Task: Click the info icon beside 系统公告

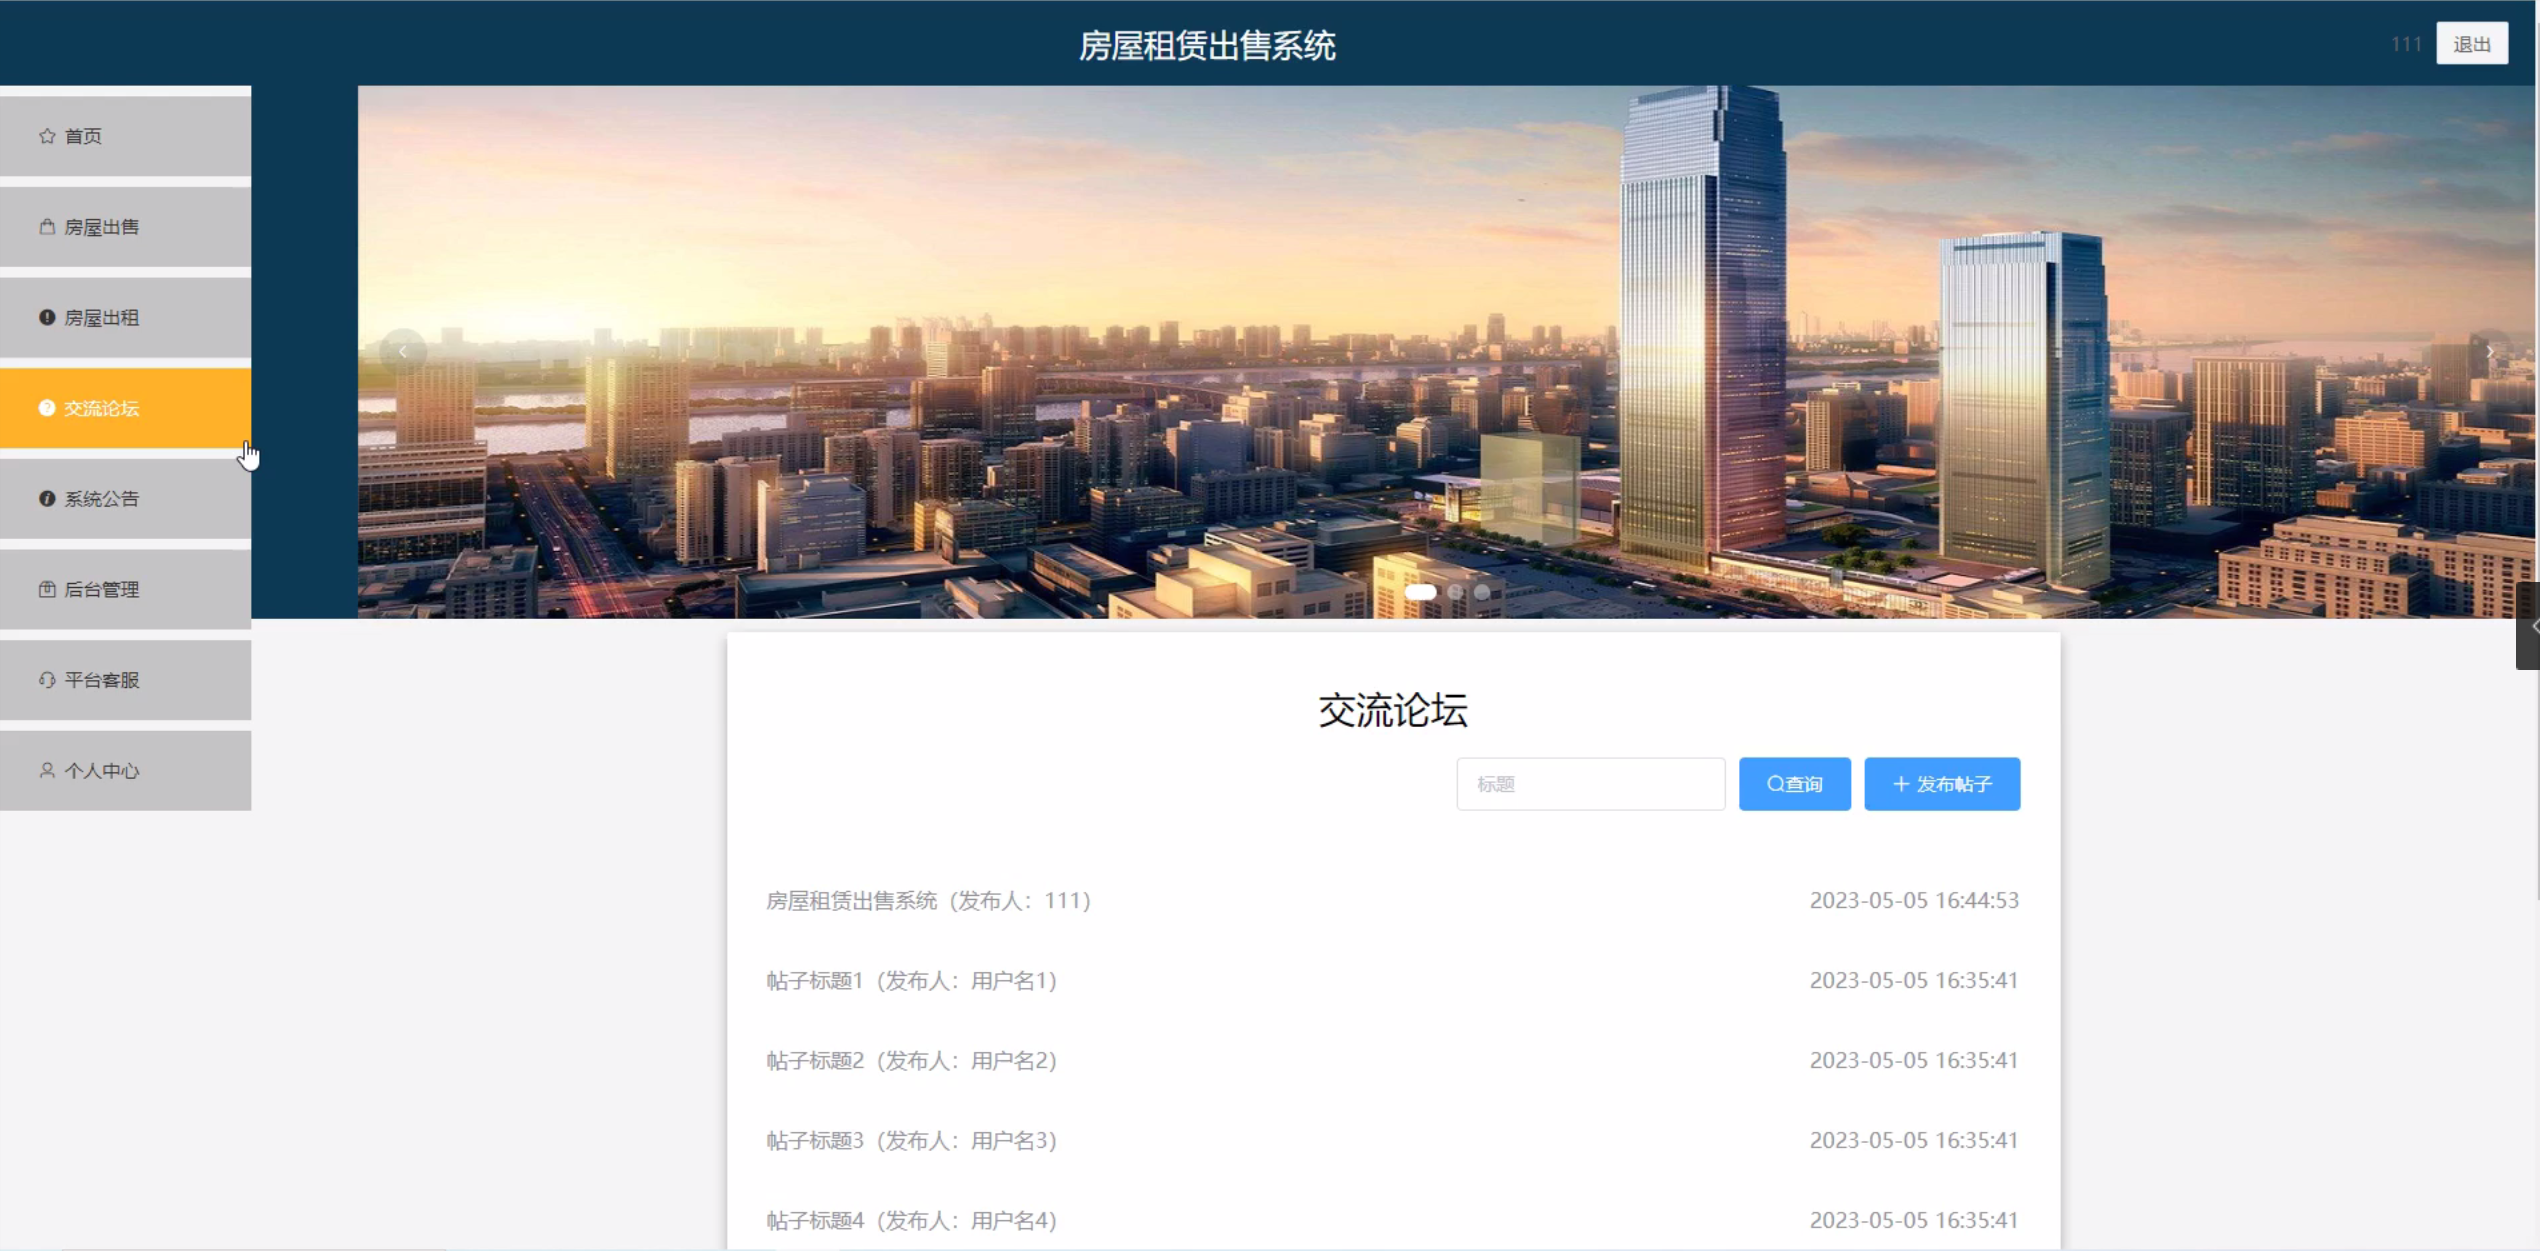Action: pos(47,498)
